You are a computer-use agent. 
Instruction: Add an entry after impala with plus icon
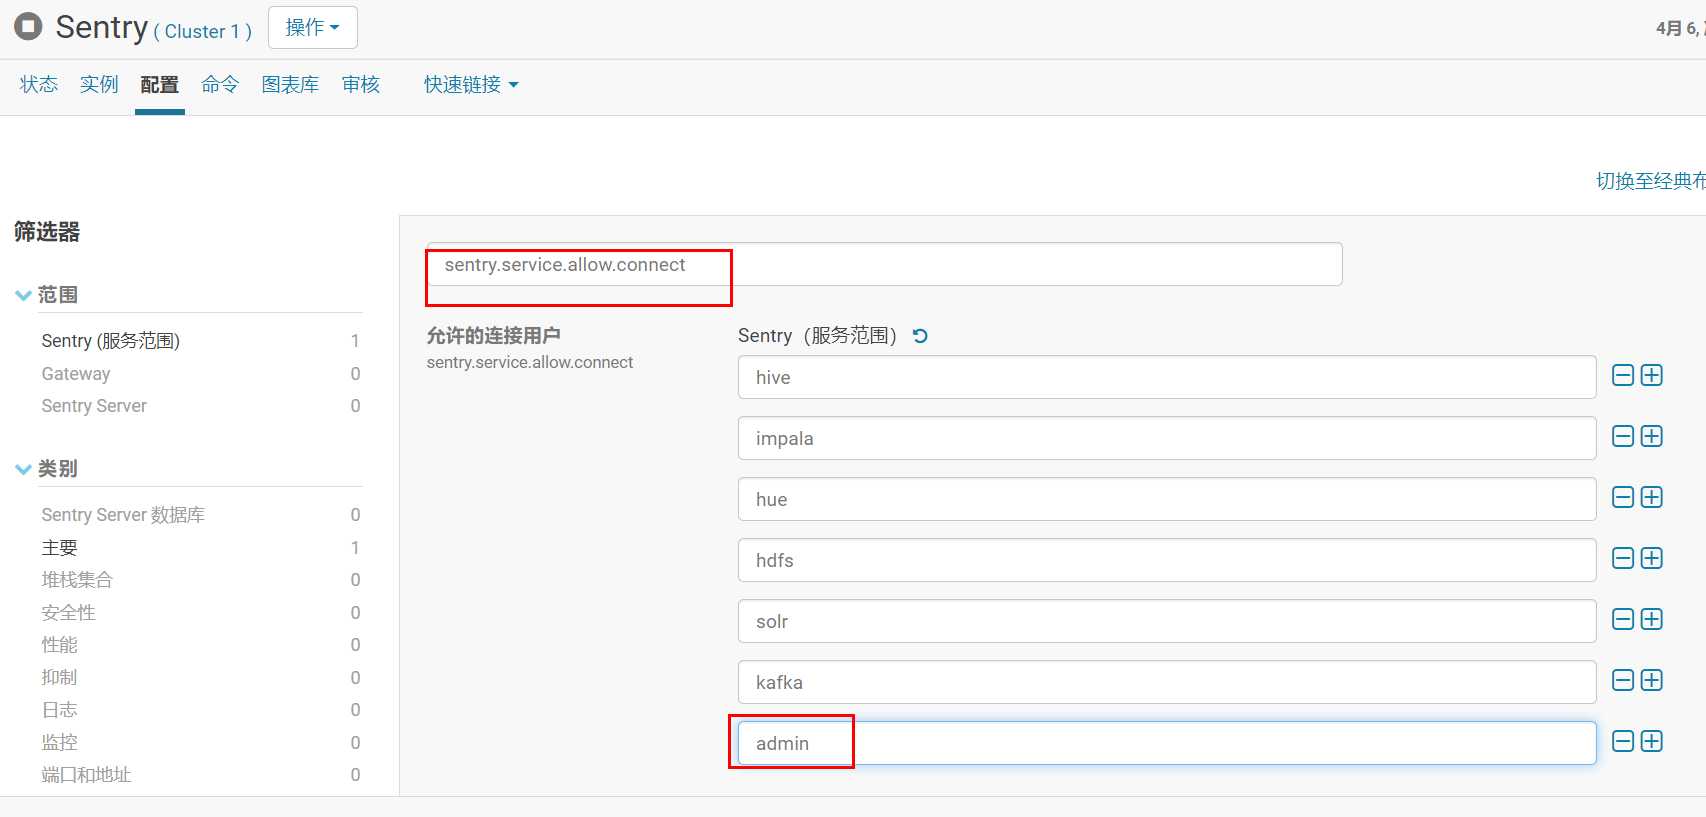click(1652, 436)
